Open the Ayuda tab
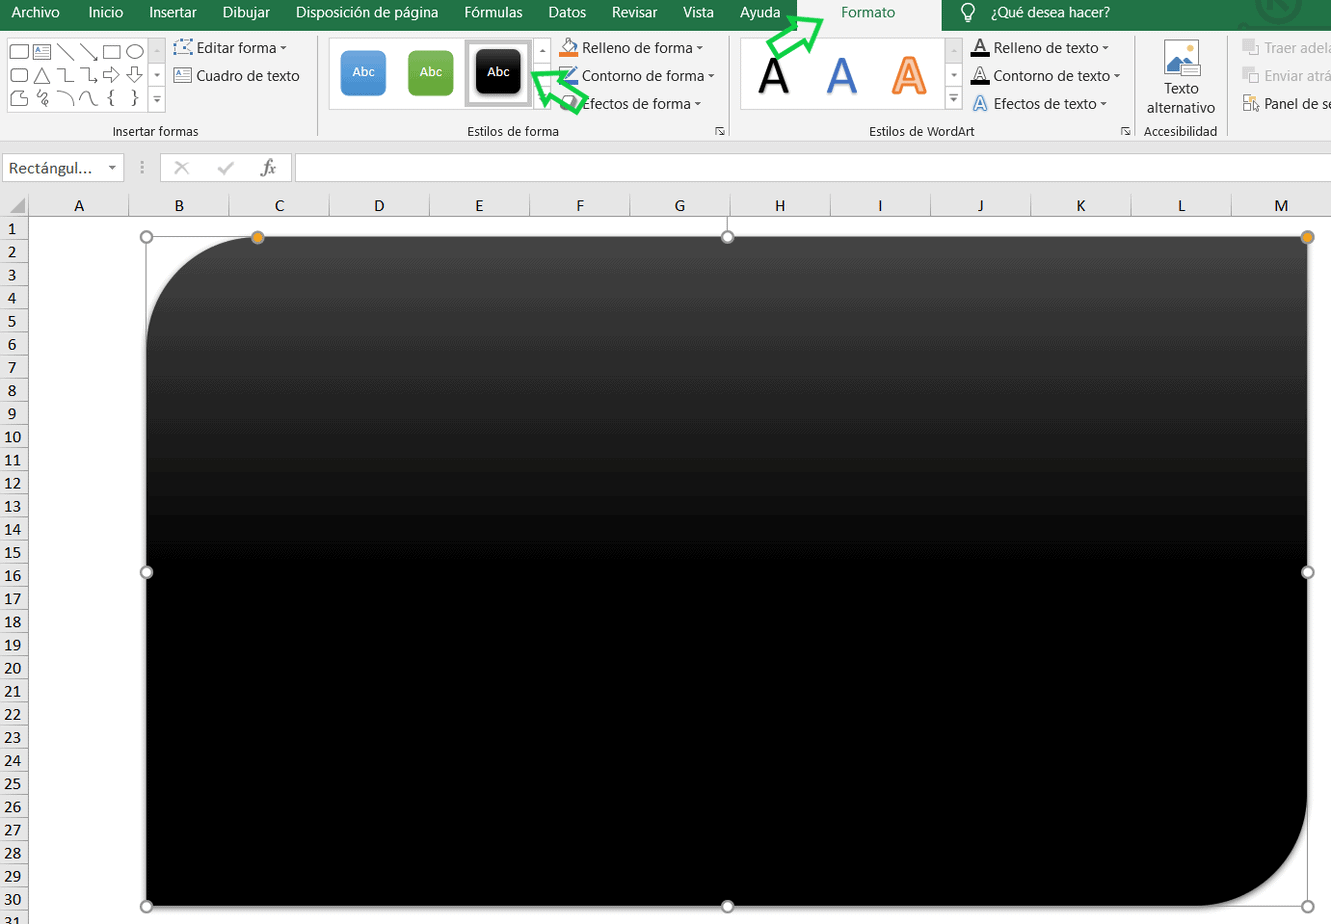The width and height of the screenshot is (1331, 924). (x=760, y=13)
